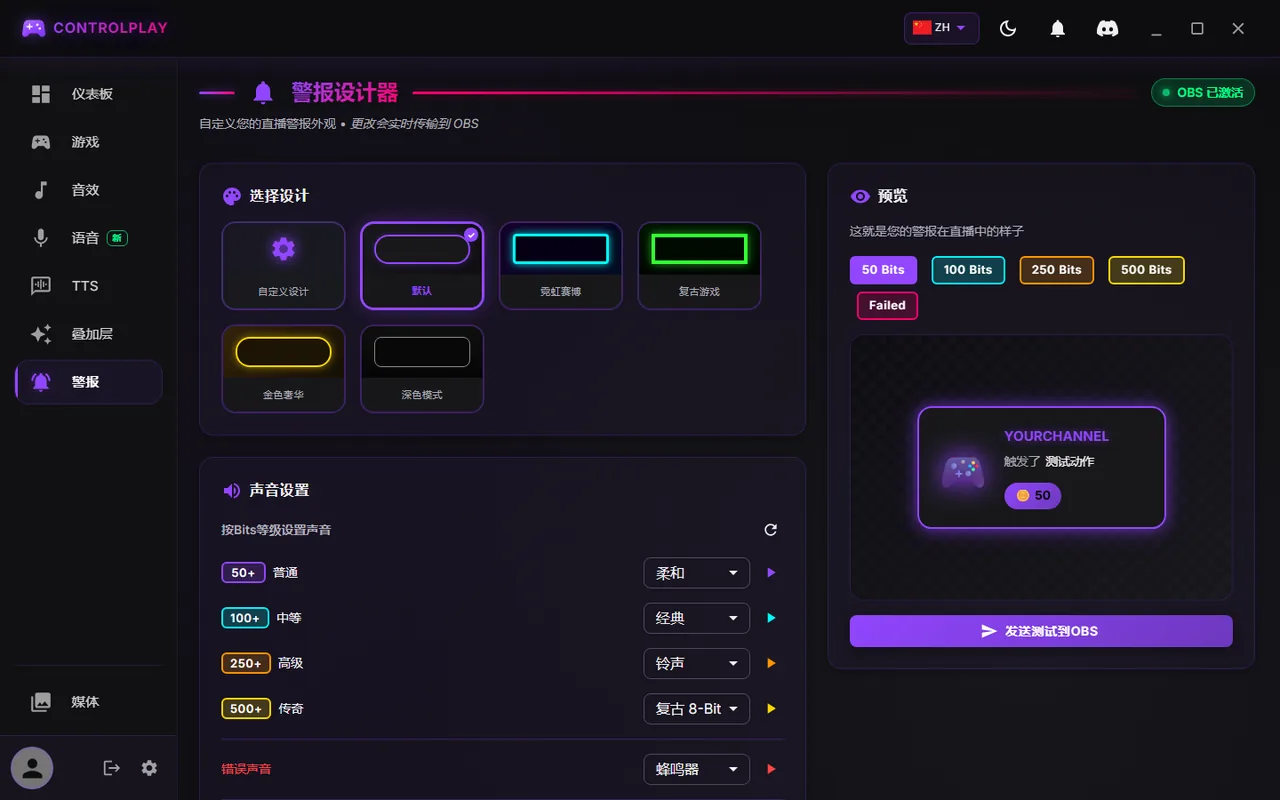The width and height of the screenshot is (1280, 800).
Task: Preview the 250+ 高级 sound
Action: click(x=771, y=663)
